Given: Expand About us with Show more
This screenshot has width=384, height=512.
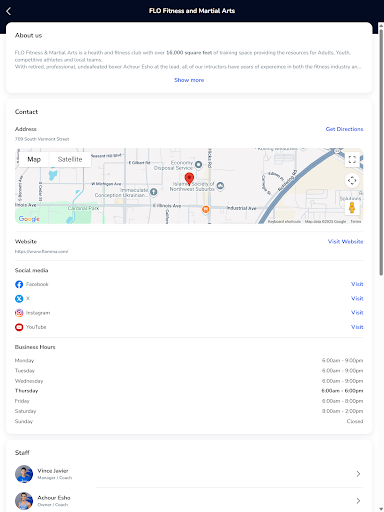Looking at the screenshot, I should pyautogui.click(x=189, y=80).
